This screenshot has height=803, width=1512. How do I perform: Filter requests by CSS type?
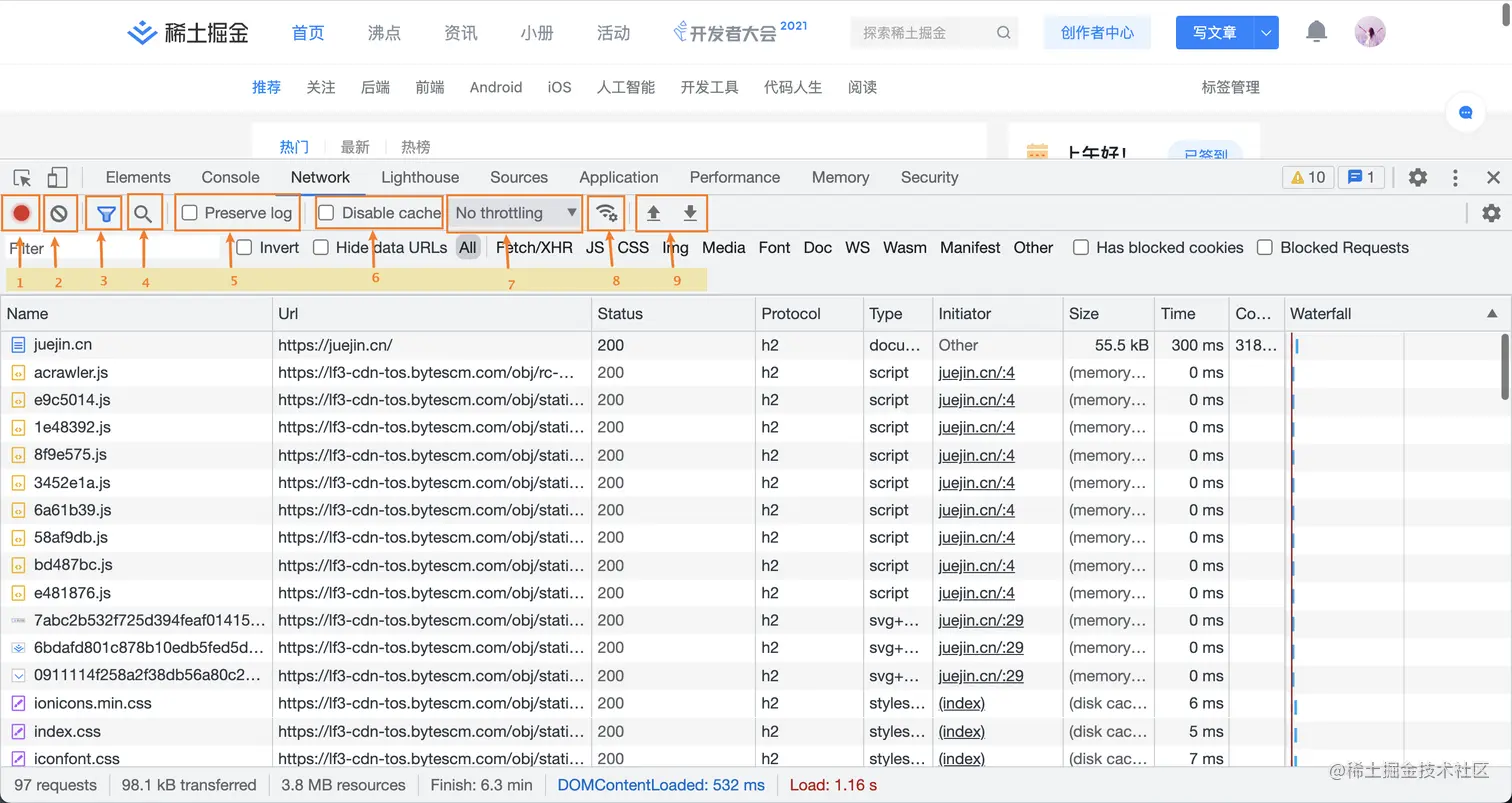click(x=633, y=247)
